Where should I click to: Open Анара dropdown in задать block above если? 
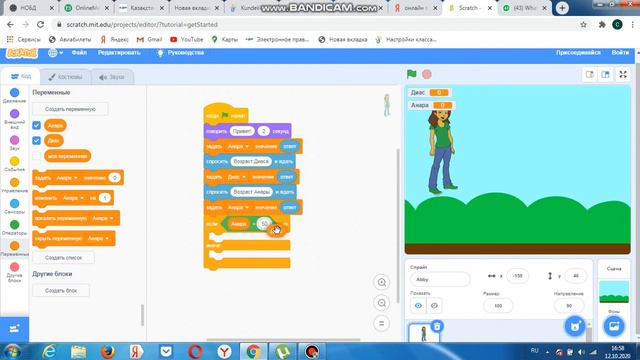238,207
